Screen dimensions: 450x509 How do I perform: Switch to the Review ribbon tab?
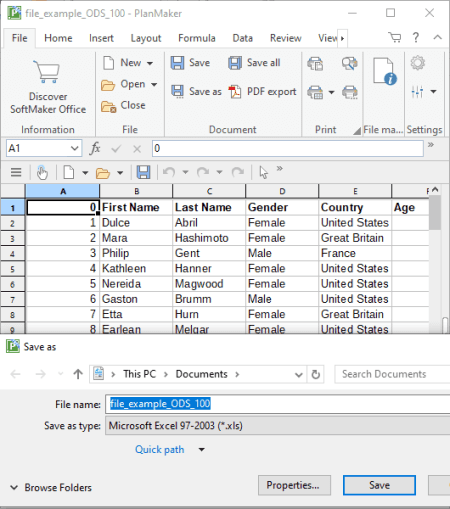click(286, 38)
